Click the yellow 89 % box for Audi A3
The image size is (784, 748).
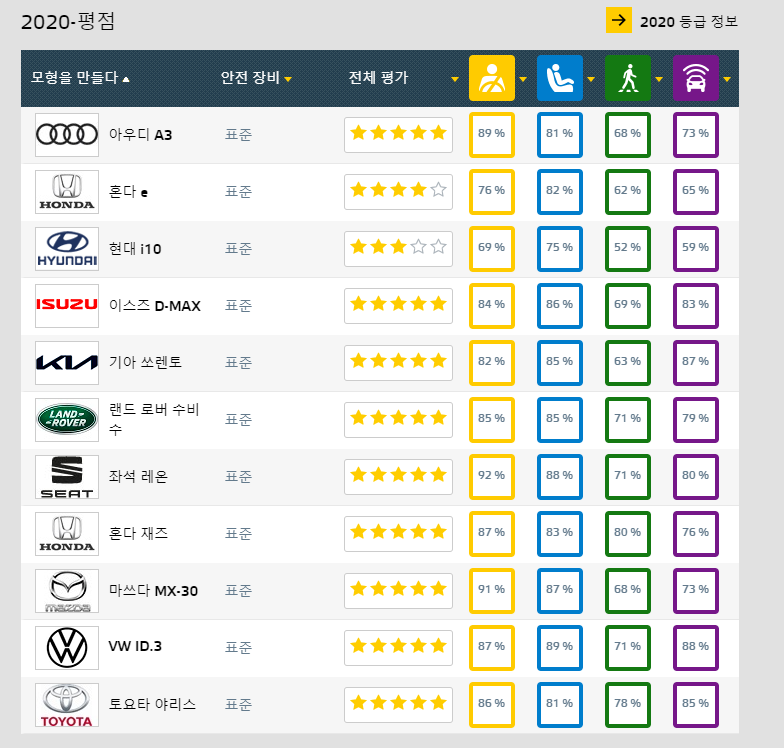tap(492, 135)
